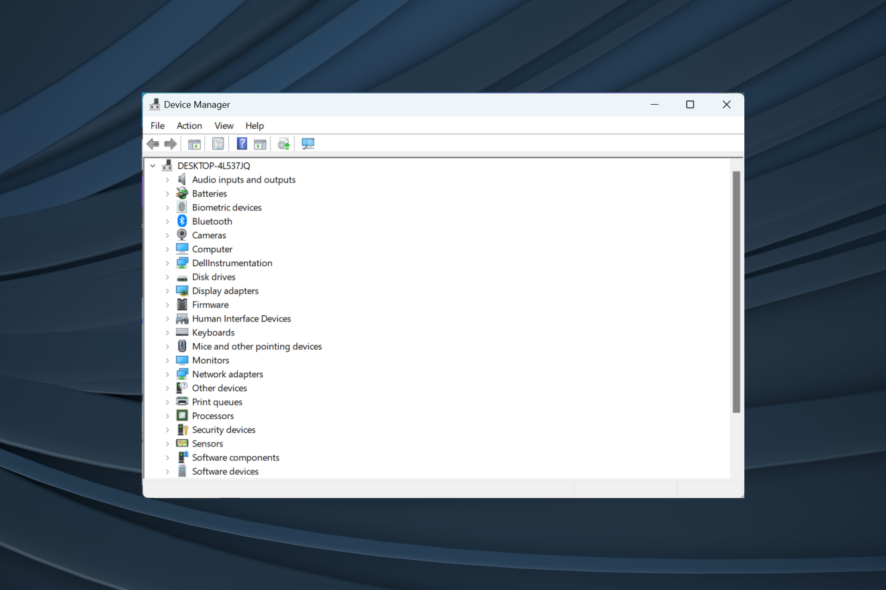Select the Sensors label
Image resolution: width=886 pixels, height=590 pixels.
207,444
